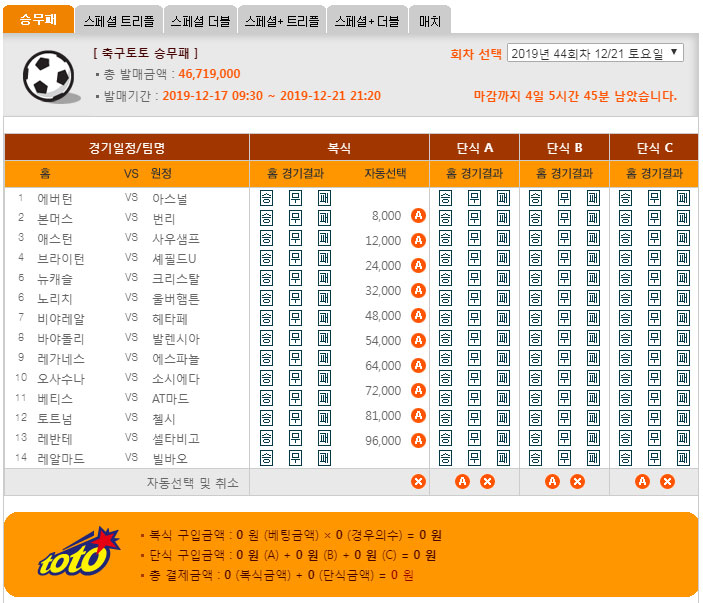Select the 매치 tab
The image size is (703, 603).
tap(430, 21)
